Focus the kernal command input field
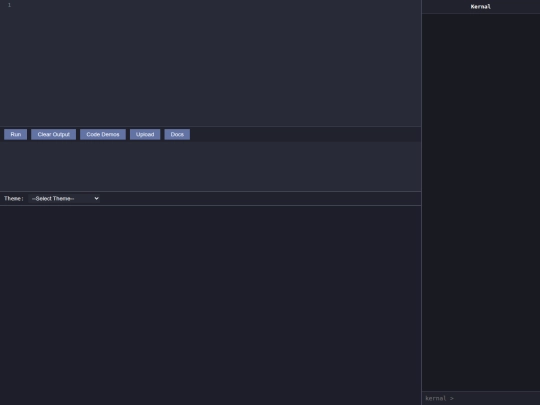 [x=481, y=398]
